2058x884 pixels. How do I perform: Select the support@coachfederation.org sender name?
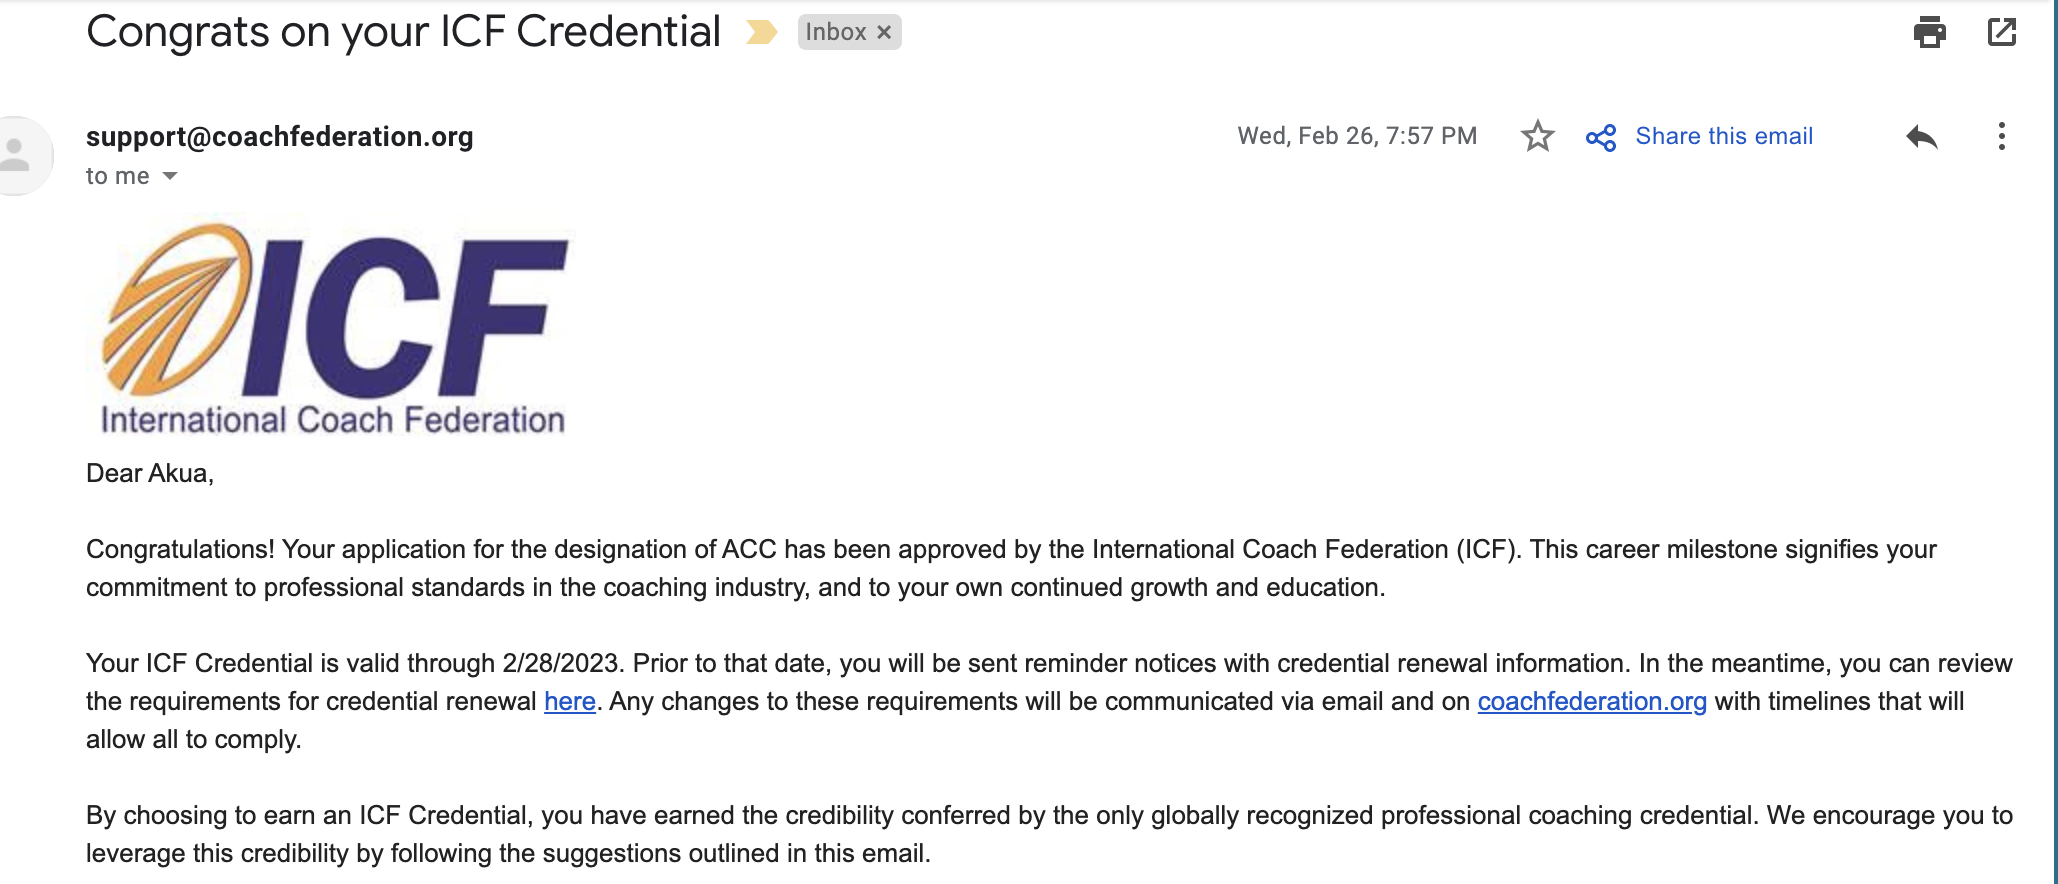(x=280, y=136)
